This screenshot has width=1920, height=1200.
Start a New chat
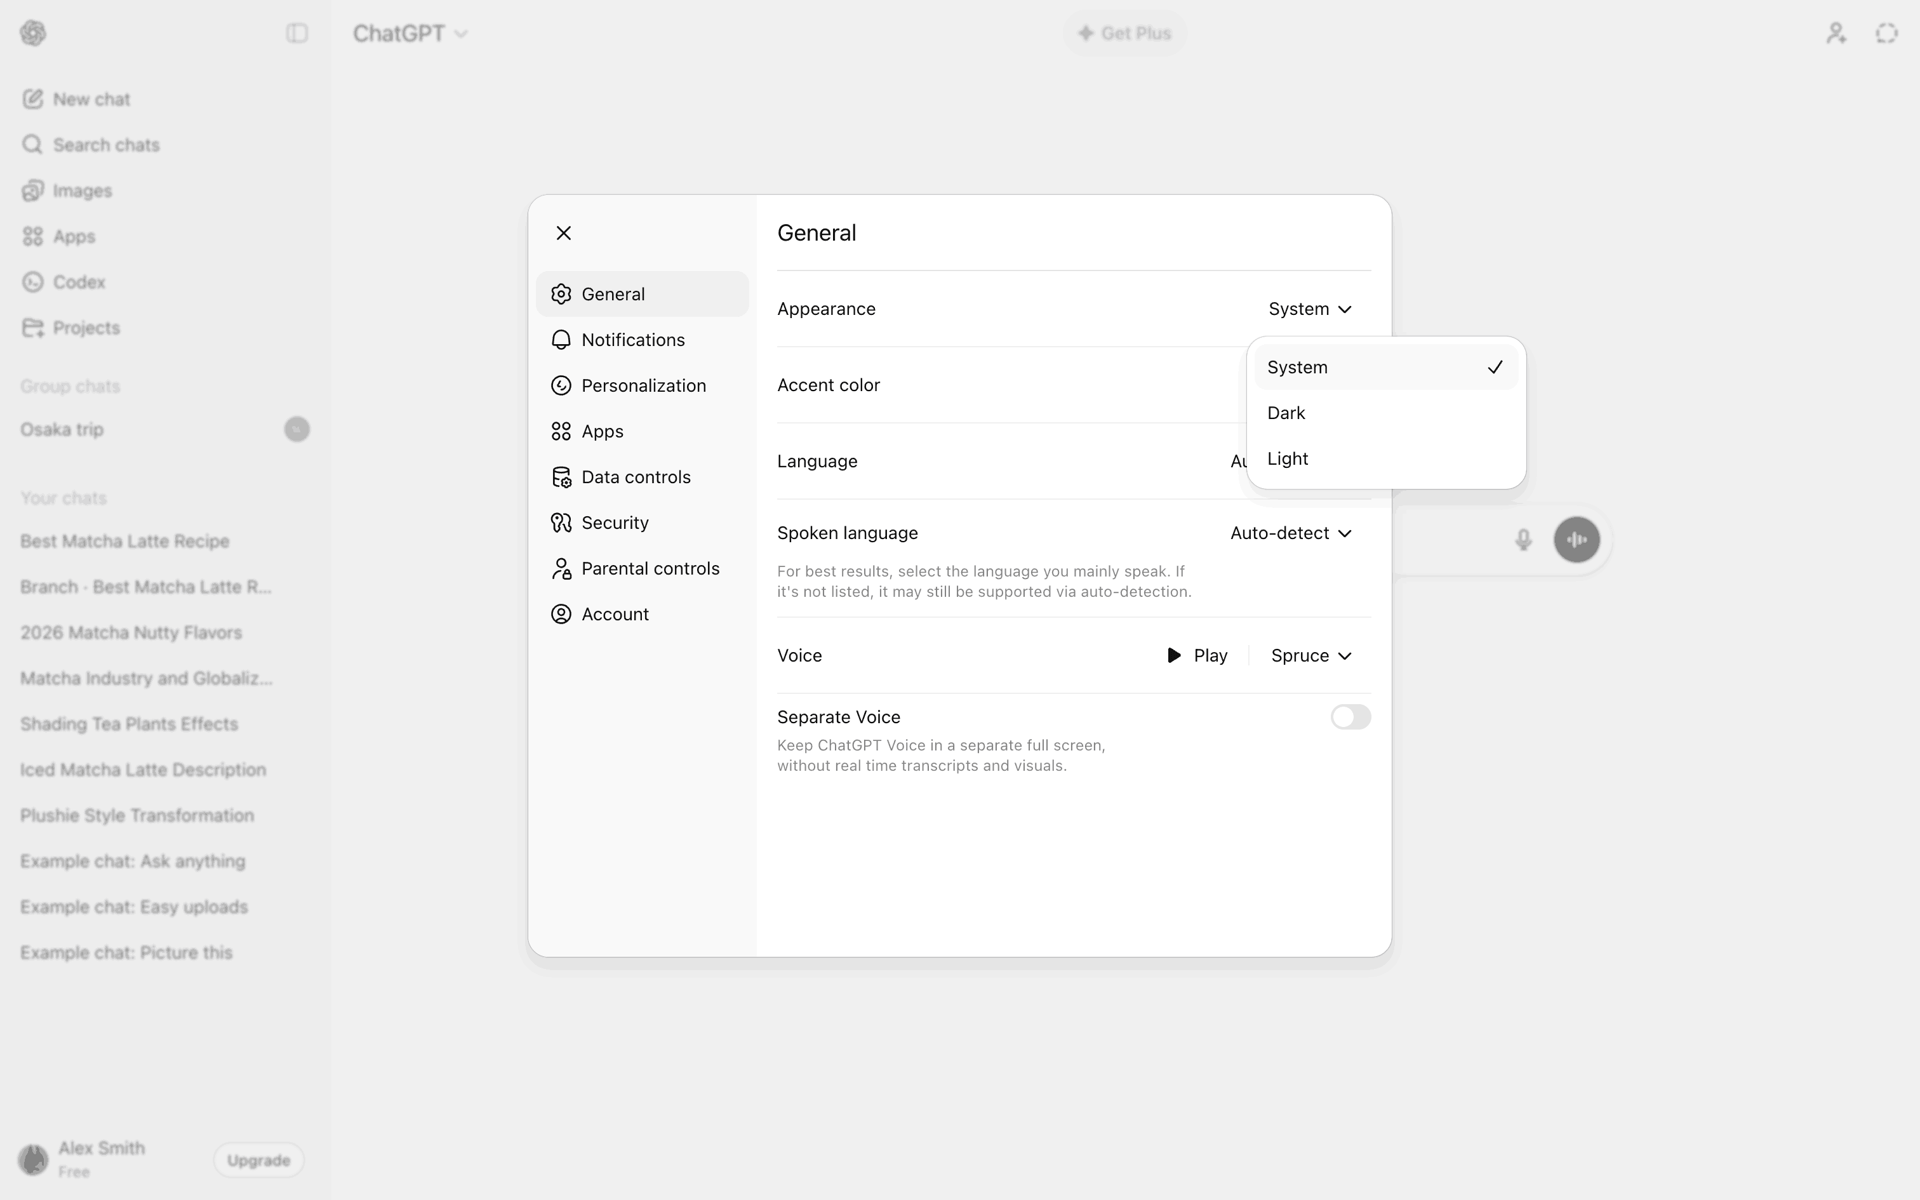pos(164,99)
